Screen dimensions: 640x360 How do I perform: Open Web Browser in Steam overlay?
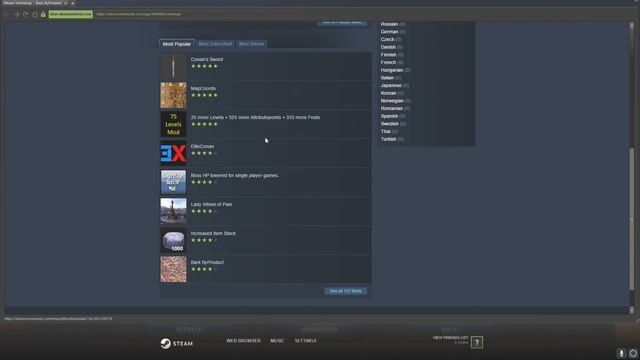pos(243,340)
